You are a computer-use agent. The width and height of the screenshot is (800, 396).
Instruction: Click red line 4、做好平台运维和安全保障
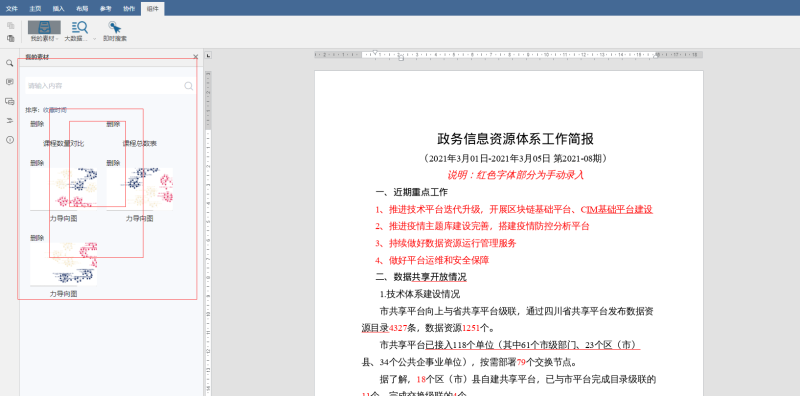click(432, 260)
